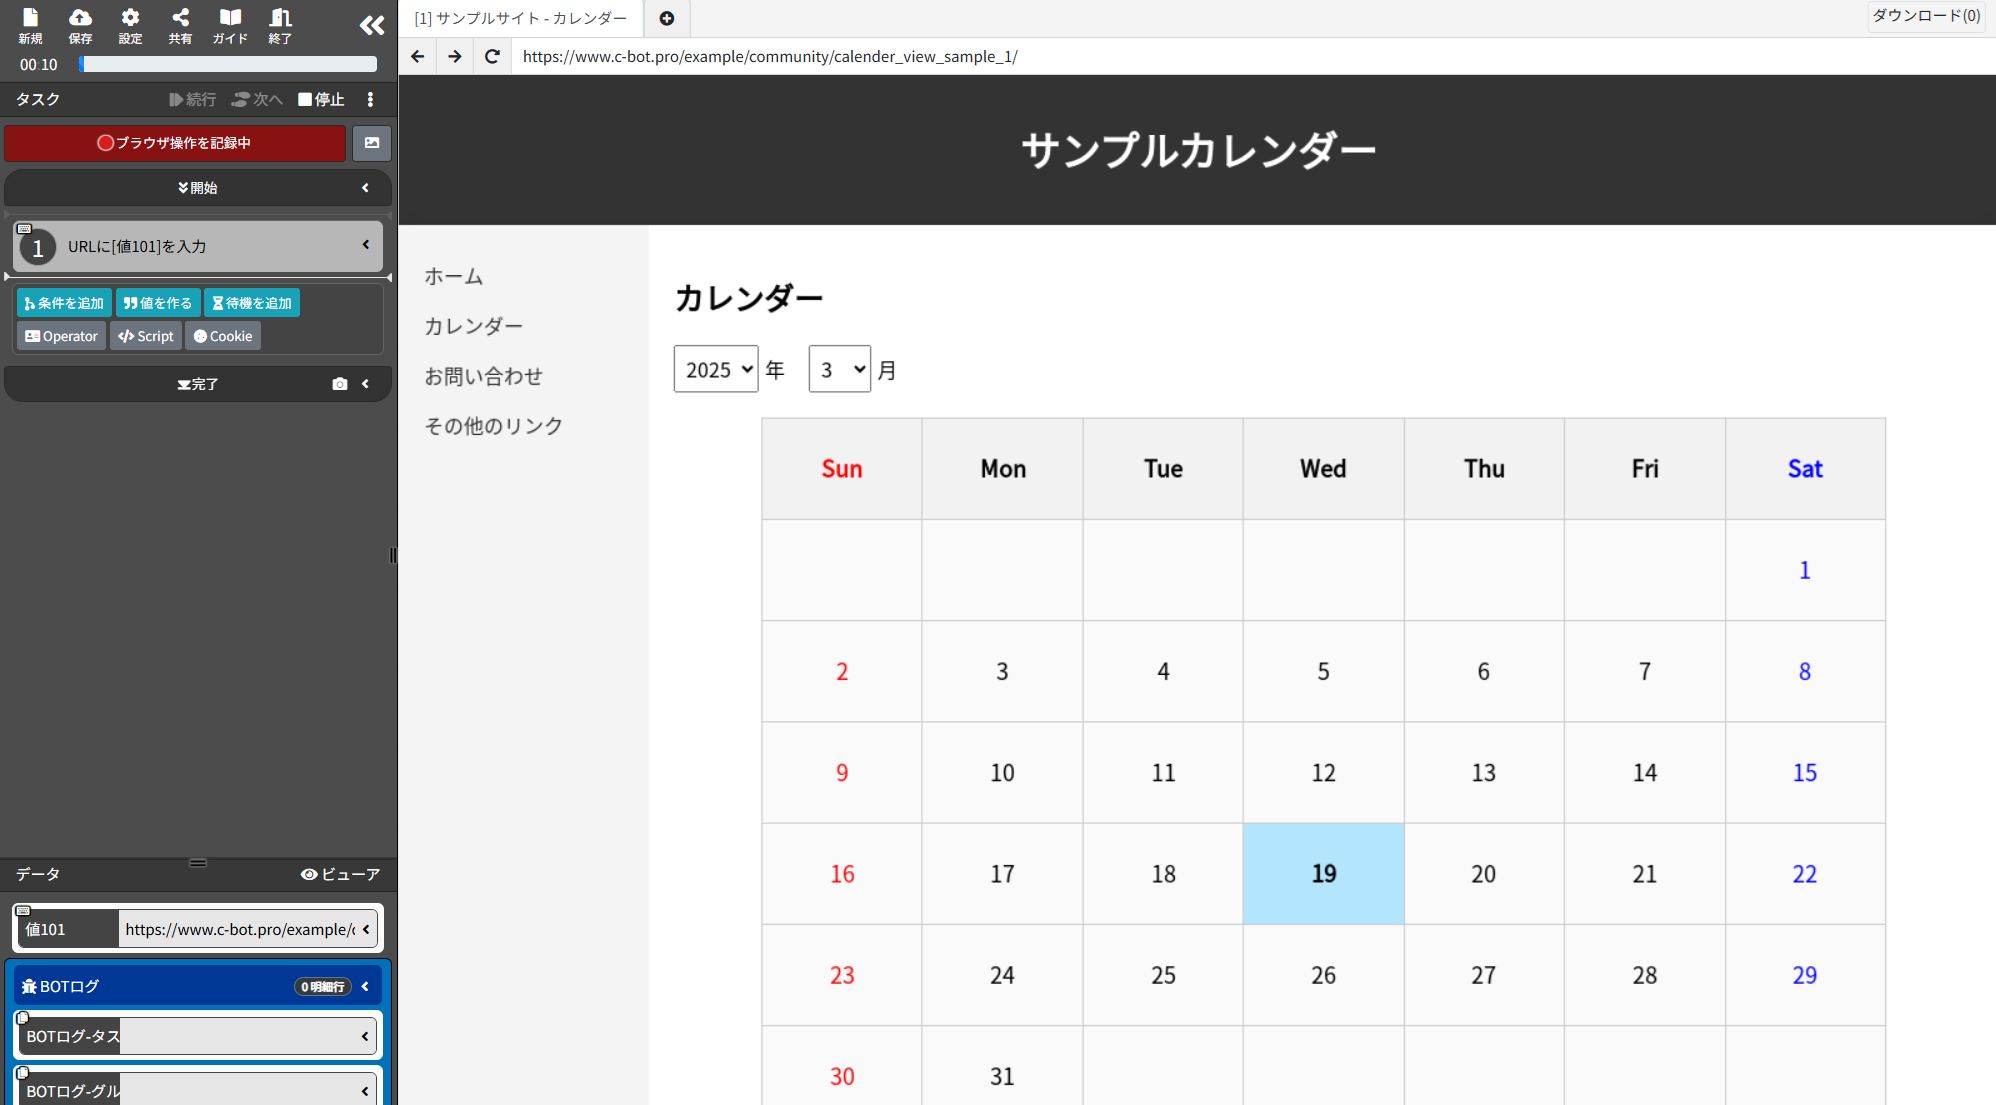Click 値を作る button

click(157, 303)
